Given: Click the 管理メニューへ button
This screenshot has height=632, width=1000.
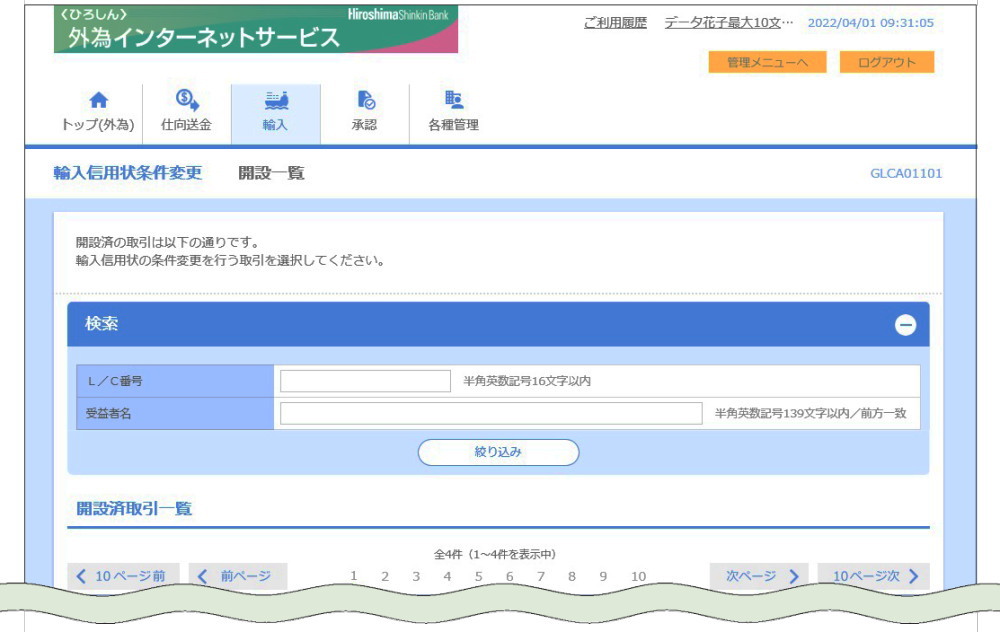Looking at the screenshot, I should 767,62.
